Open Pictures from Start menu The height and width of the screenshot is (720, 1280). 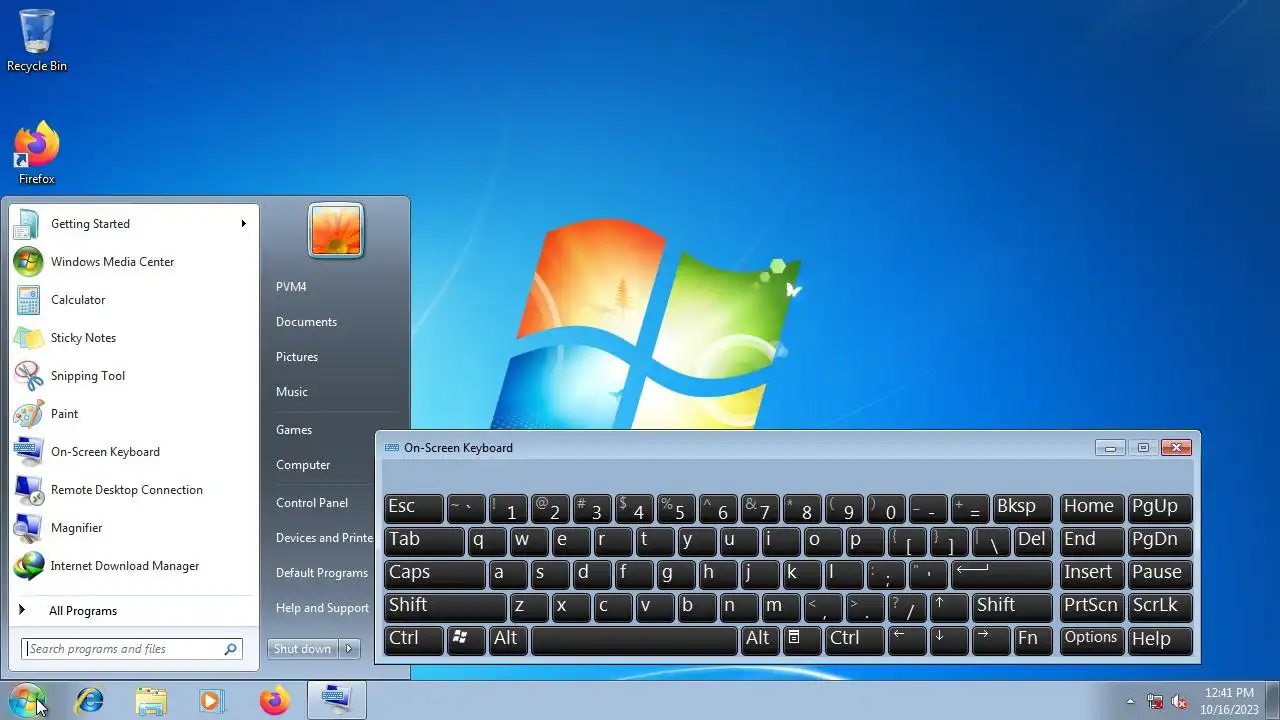click(x=297, y=357)
